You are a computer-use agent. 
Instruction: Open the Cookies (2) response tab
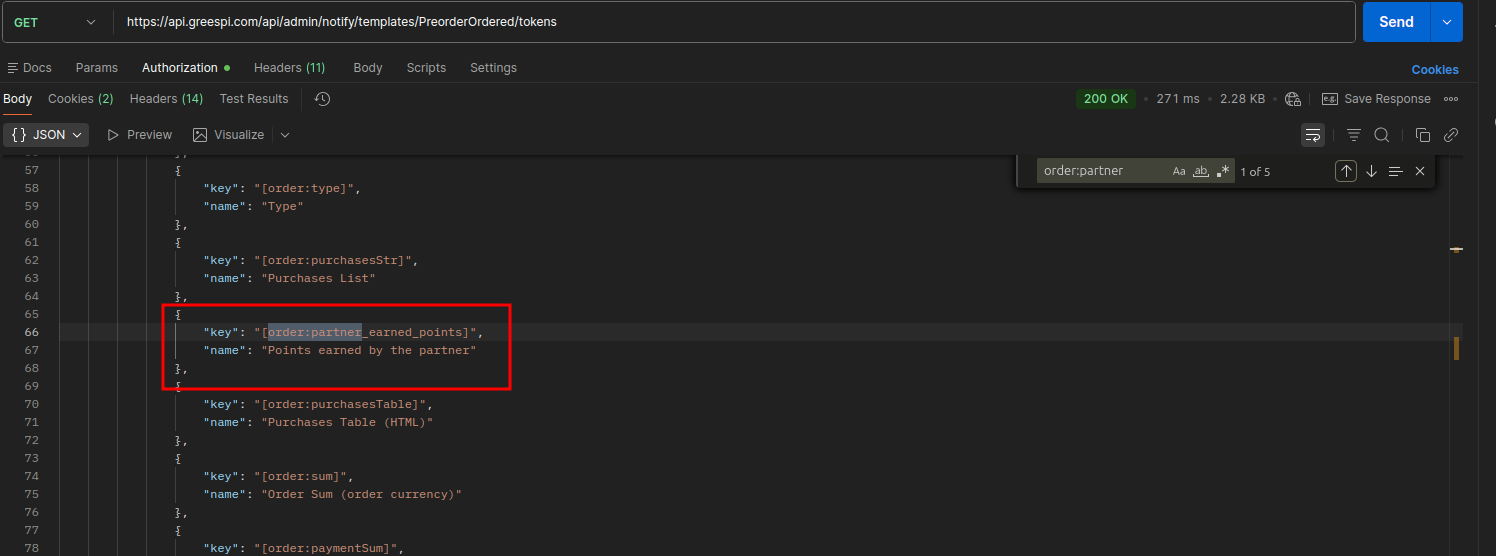click(80, 99)
